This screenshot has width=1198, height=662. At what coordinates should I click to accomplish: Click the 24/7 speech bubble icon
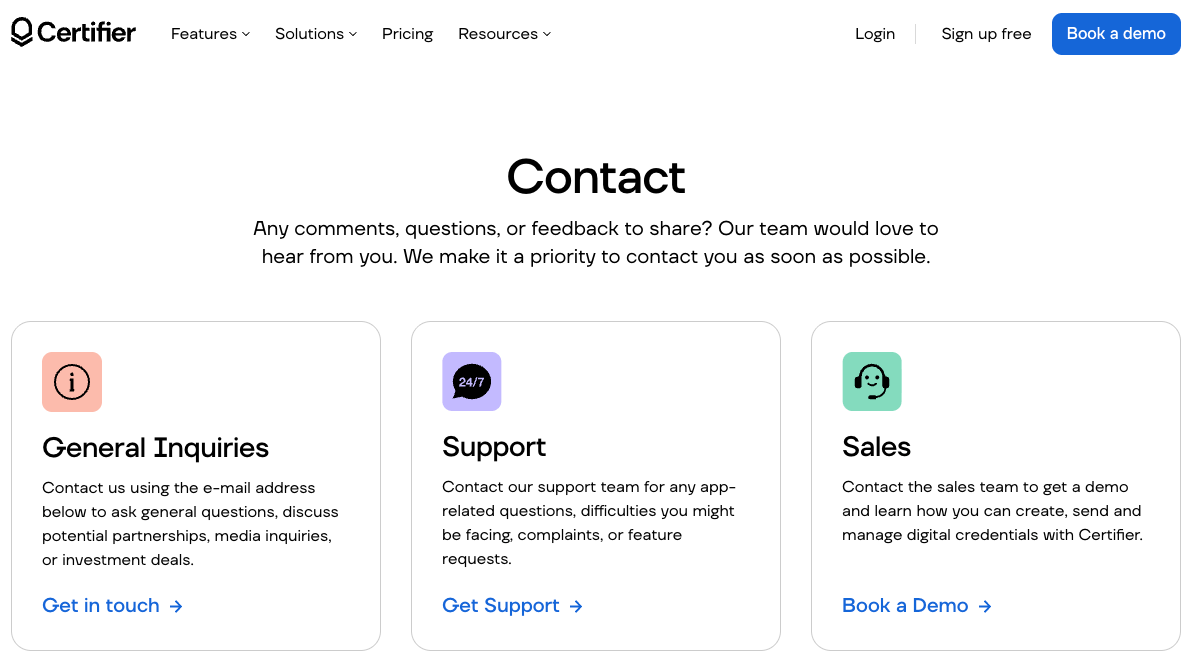coord(471,381)
